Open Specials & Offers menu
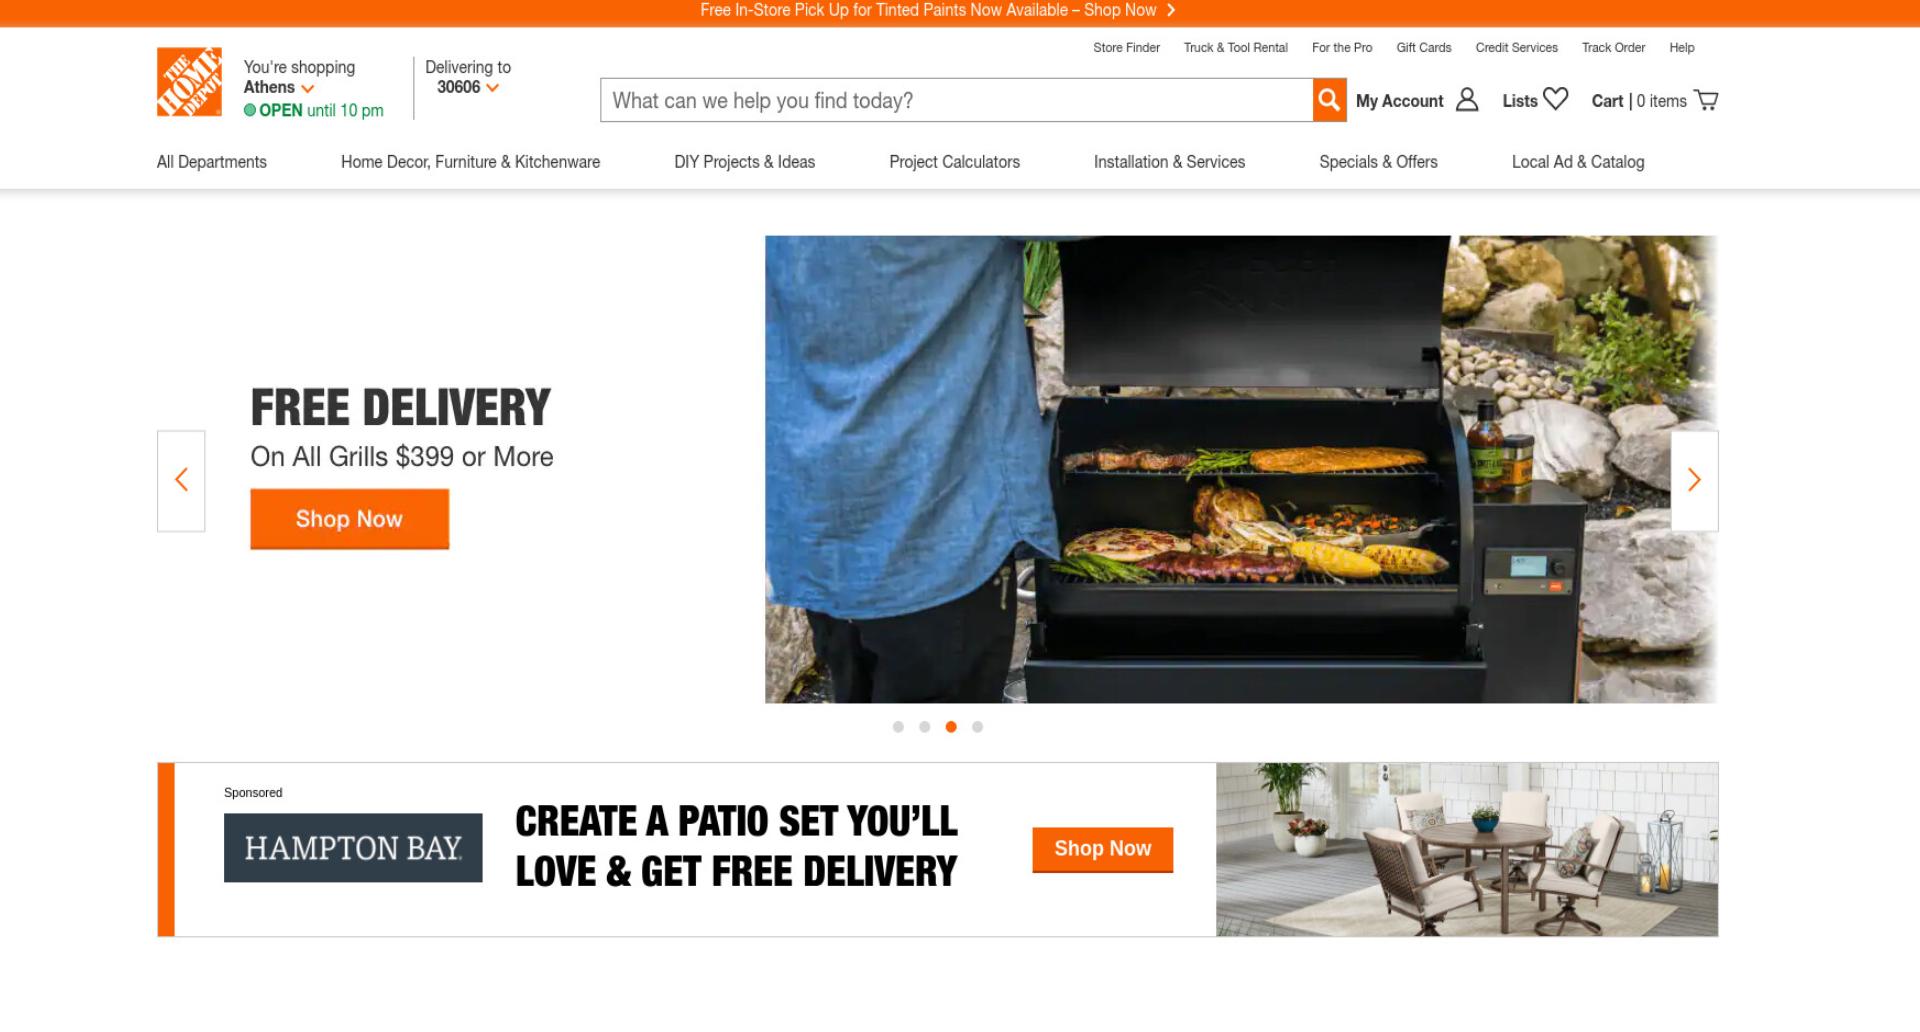Viewport: 1920px width, 1032px height. coord(1378,162)
